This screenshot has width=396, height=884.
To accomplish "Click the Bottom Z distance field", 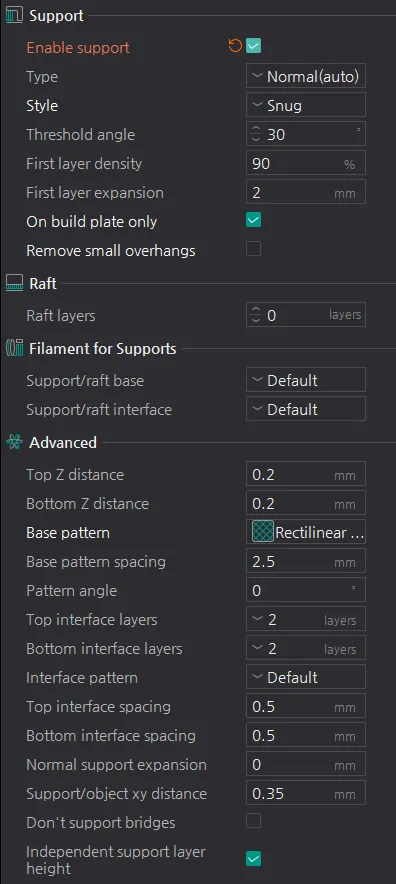I will click(306, 503).
